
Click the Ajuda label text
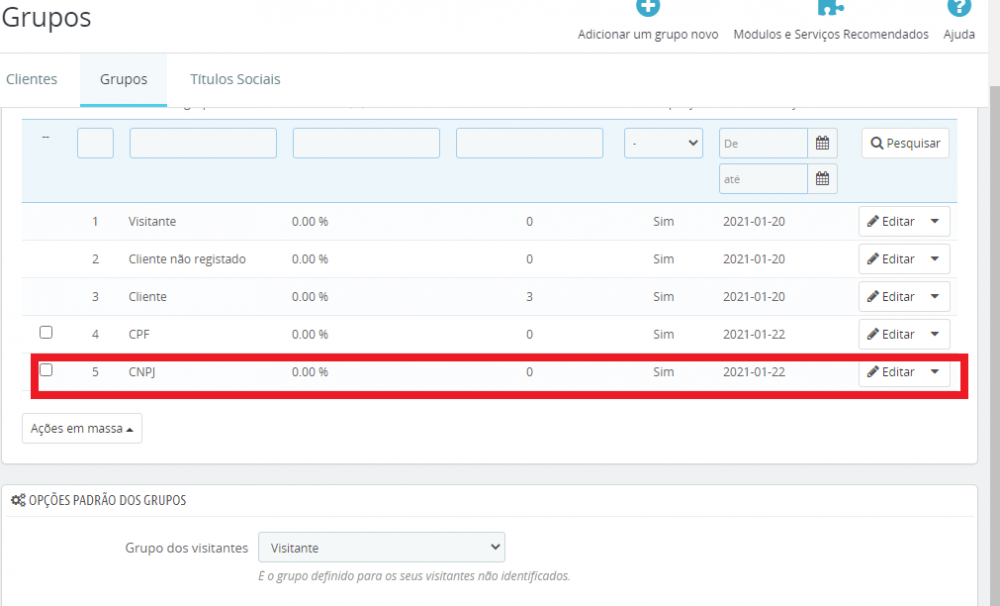click(959, 34)
